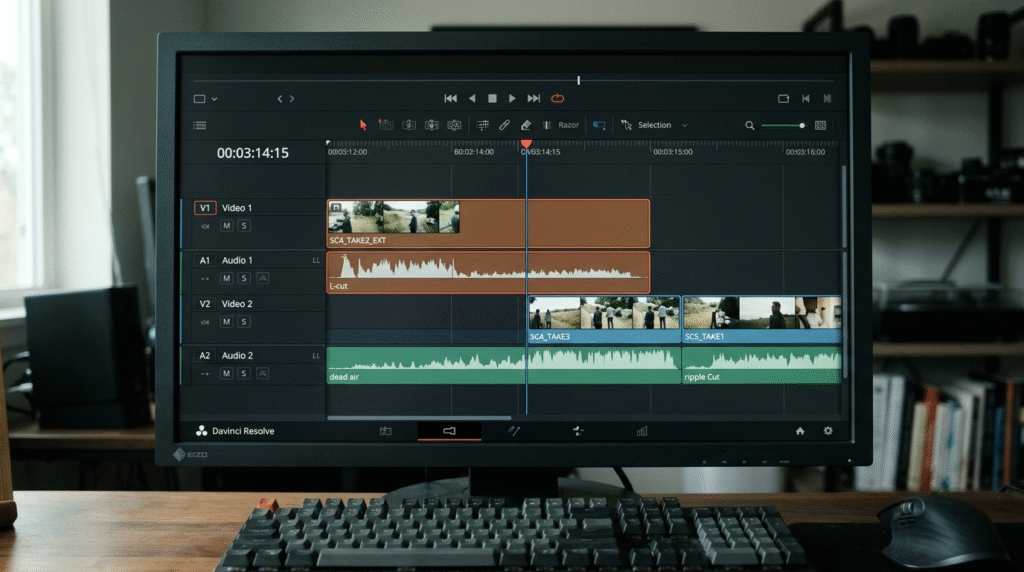Mute the Video 2 track
The width and height of the screenshot is (1024, 572).
coord(227,322)
